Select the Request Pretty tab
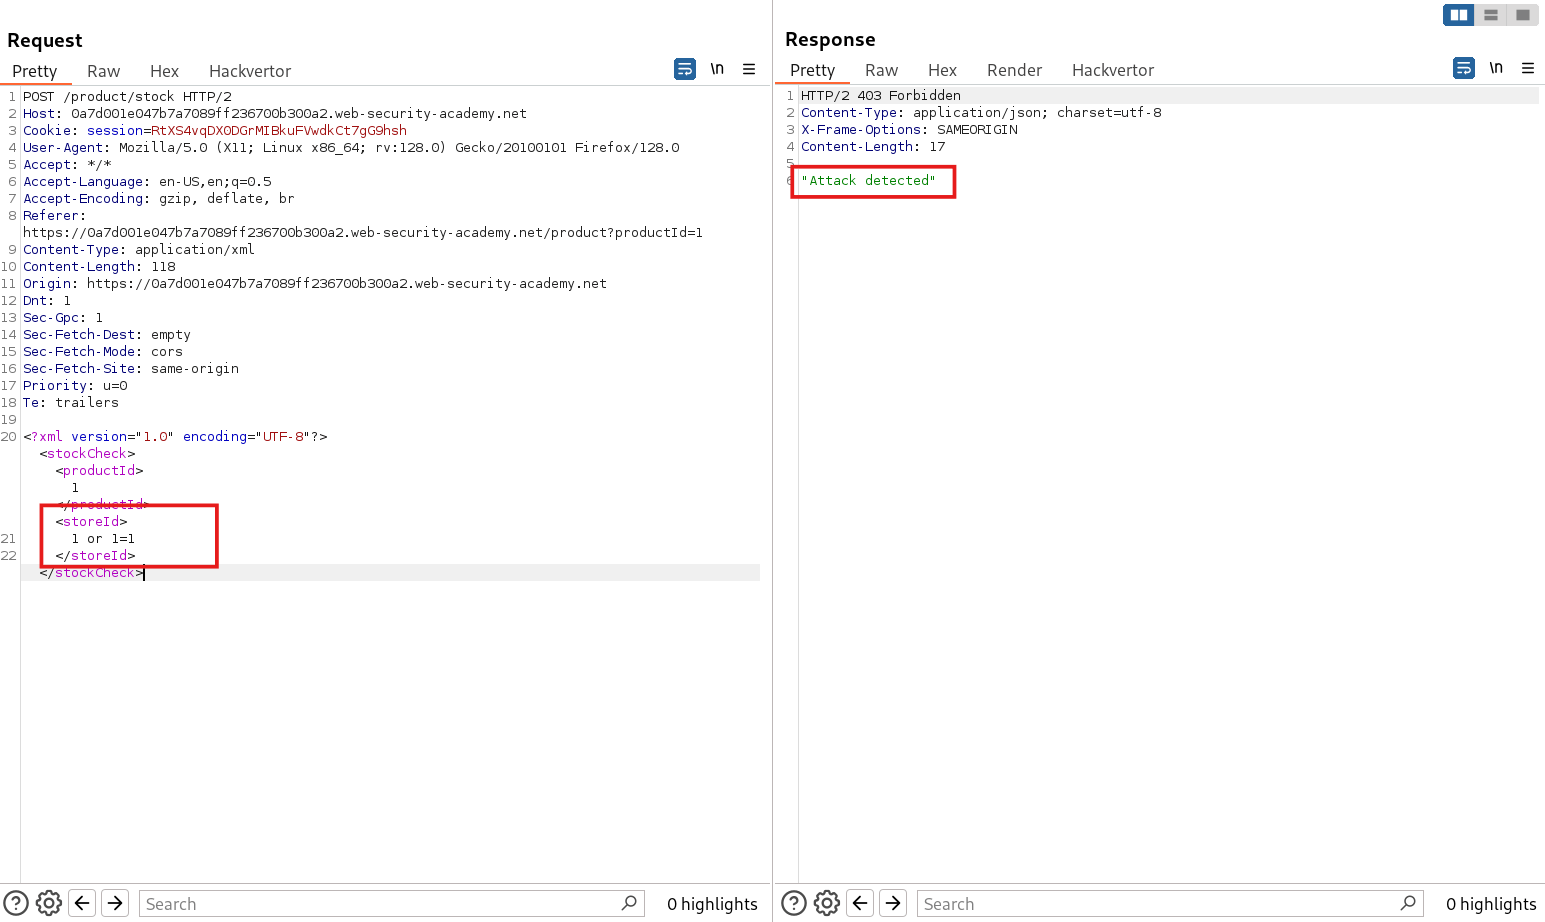1545x922 pixels. 35,71
